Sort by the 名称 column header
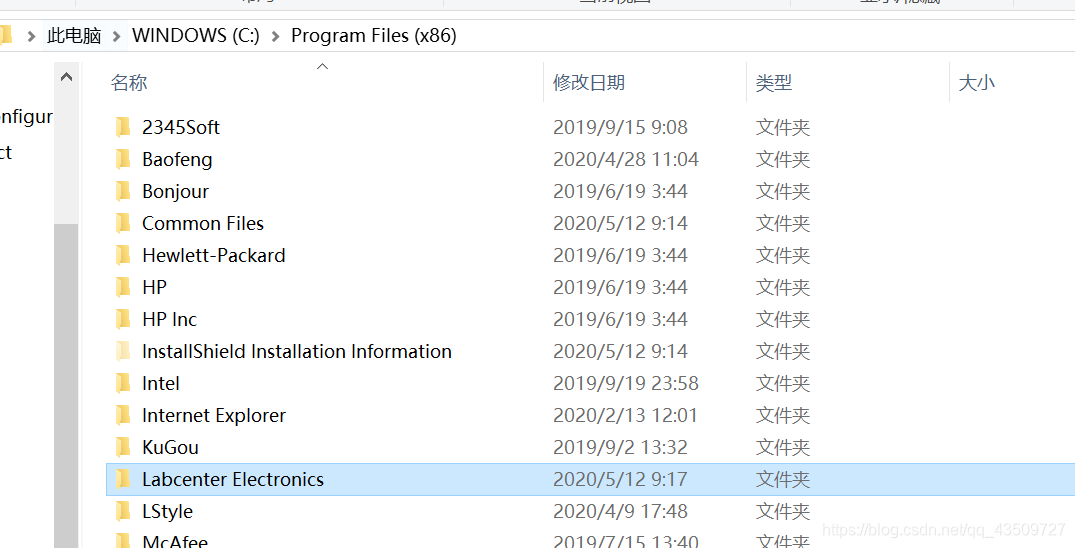 [129, 83]
